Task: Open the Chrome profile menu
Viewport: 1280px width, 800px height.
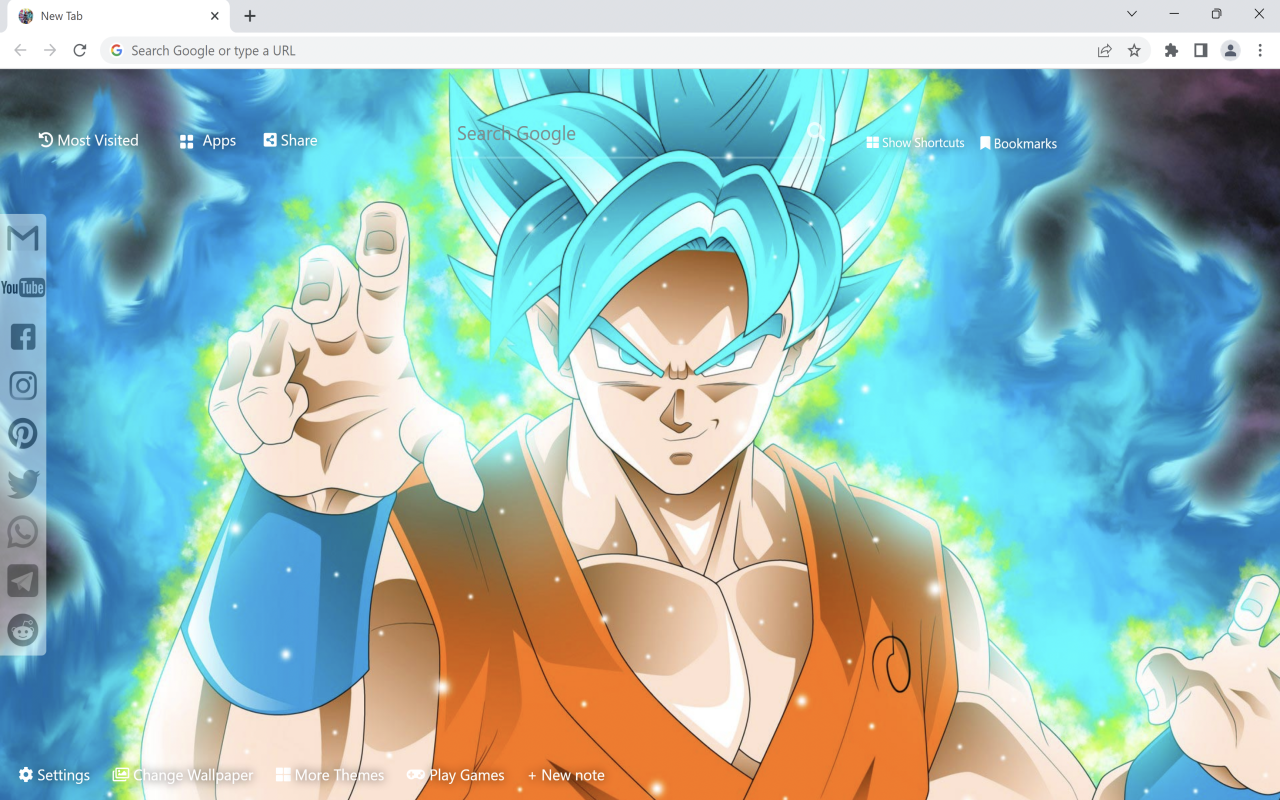Action: (1230, 50)
